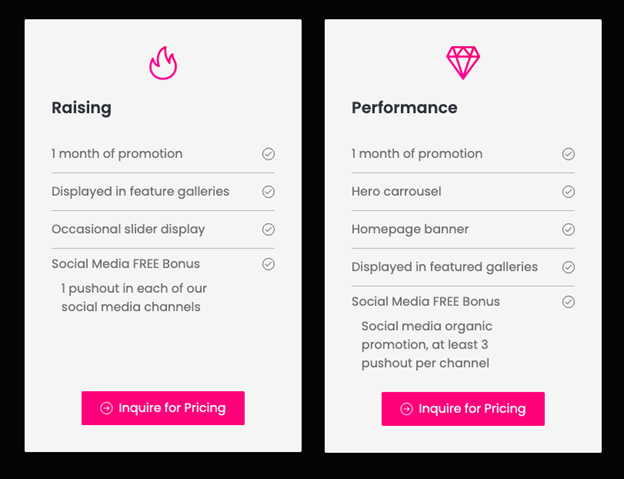Click checkmark beside Performance's 1 month of promotion
Image resolution: width=624 pixels, height=479 pixels.
[x=568, y=154]
